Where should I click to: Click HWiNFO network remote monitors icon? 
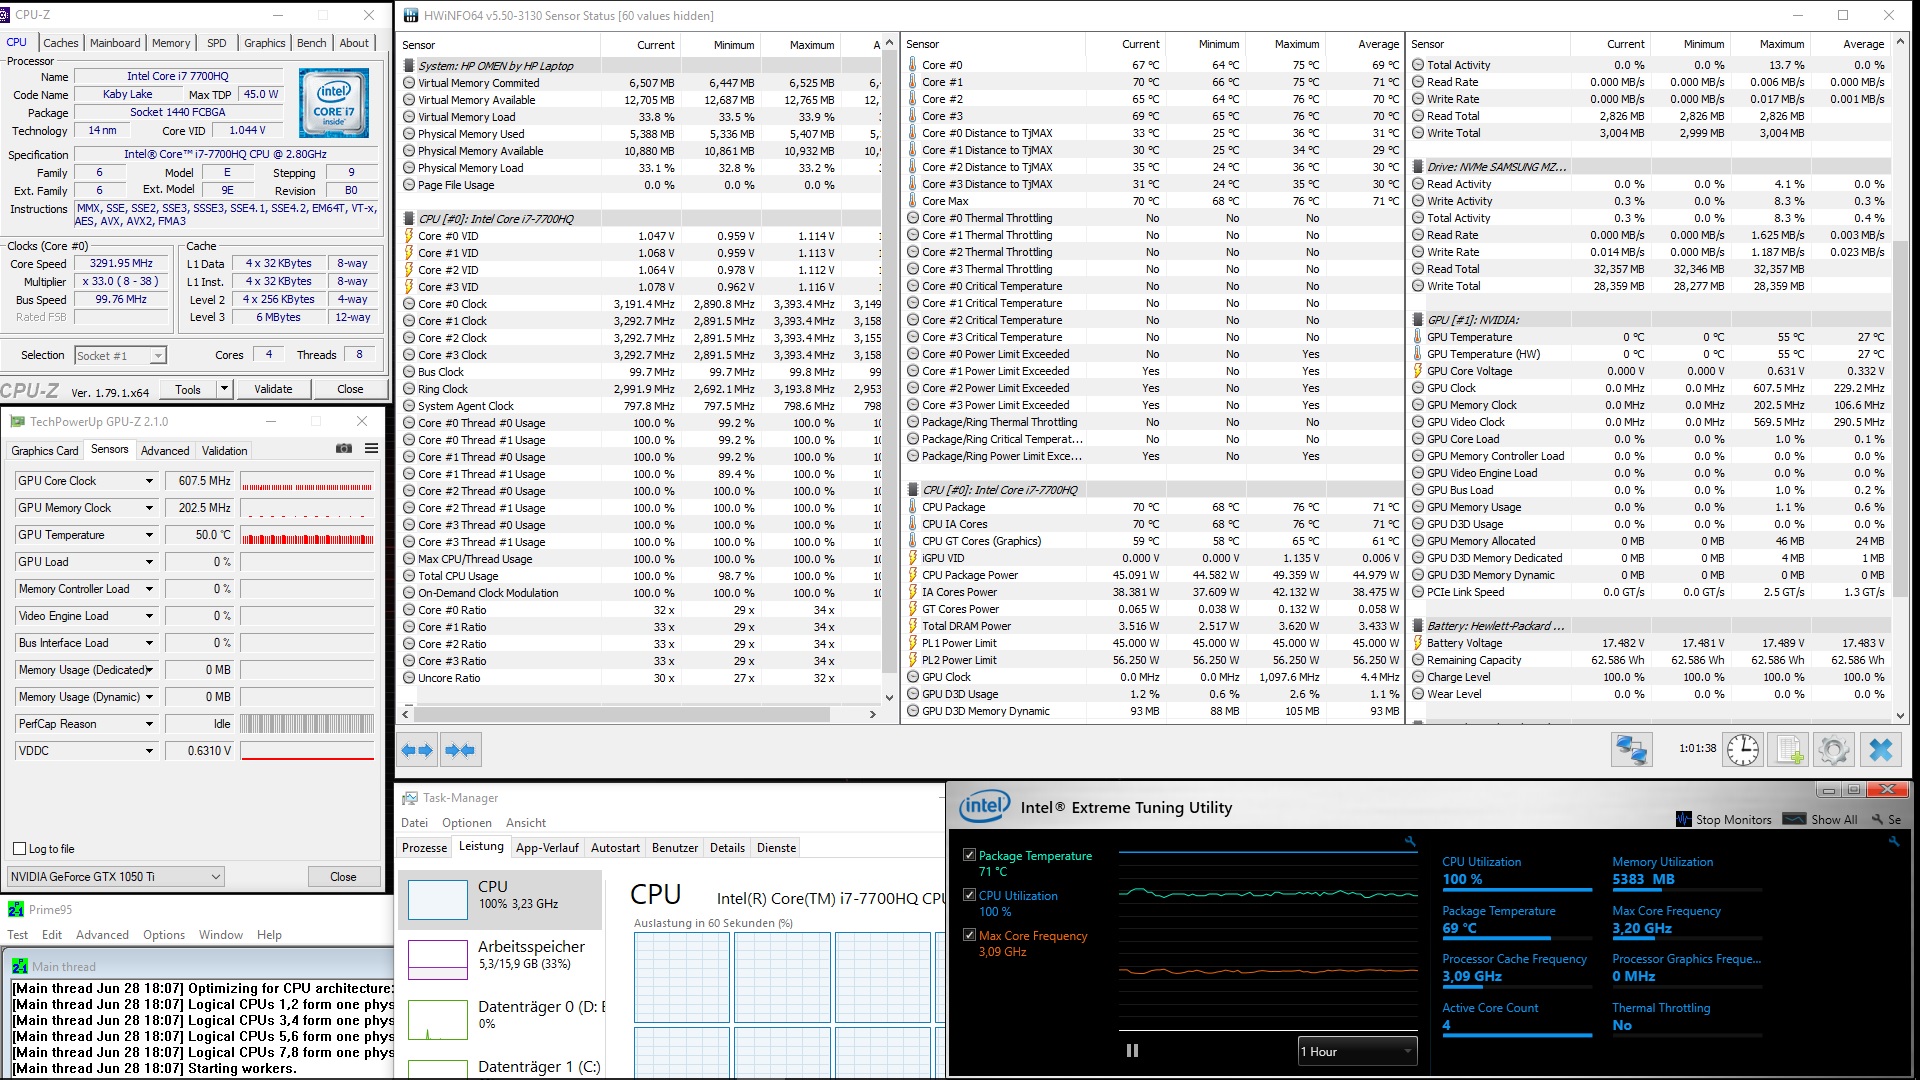[1631, 749]
